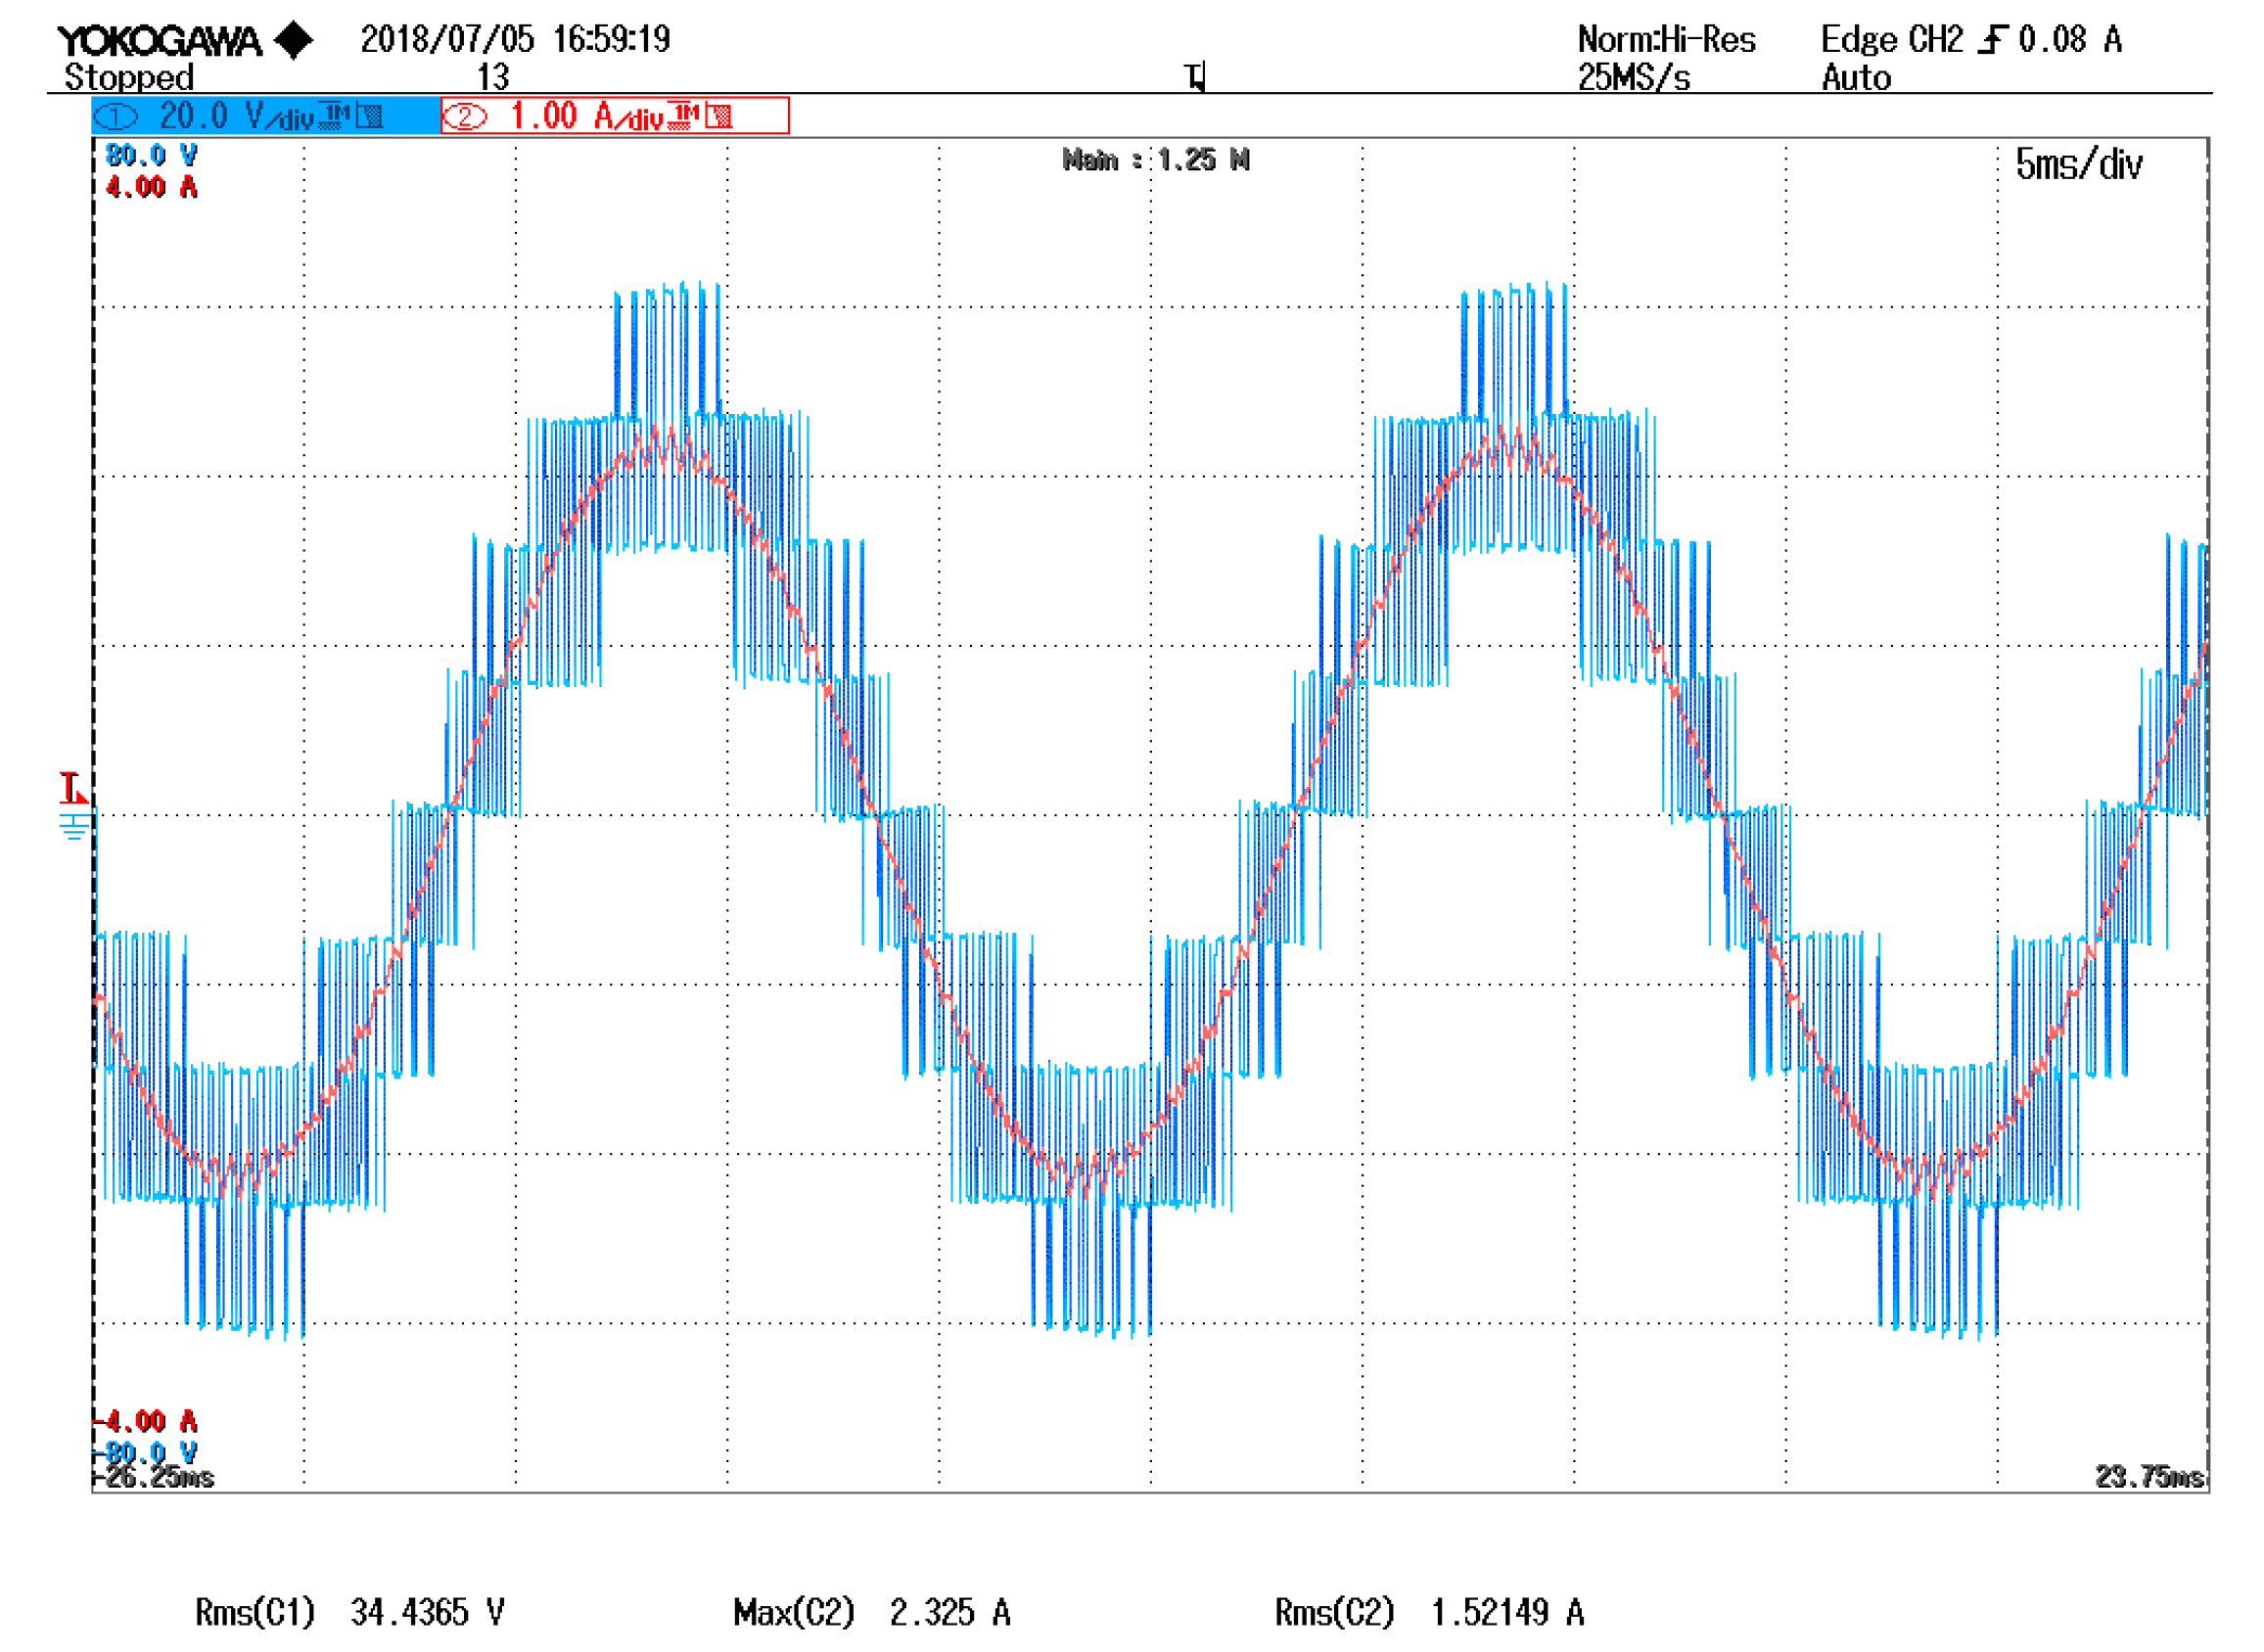This screenshot has height=1652, width=2264.
Task: Click the CH2 bandwidth limit box icon
Action: tap(718, 117)
